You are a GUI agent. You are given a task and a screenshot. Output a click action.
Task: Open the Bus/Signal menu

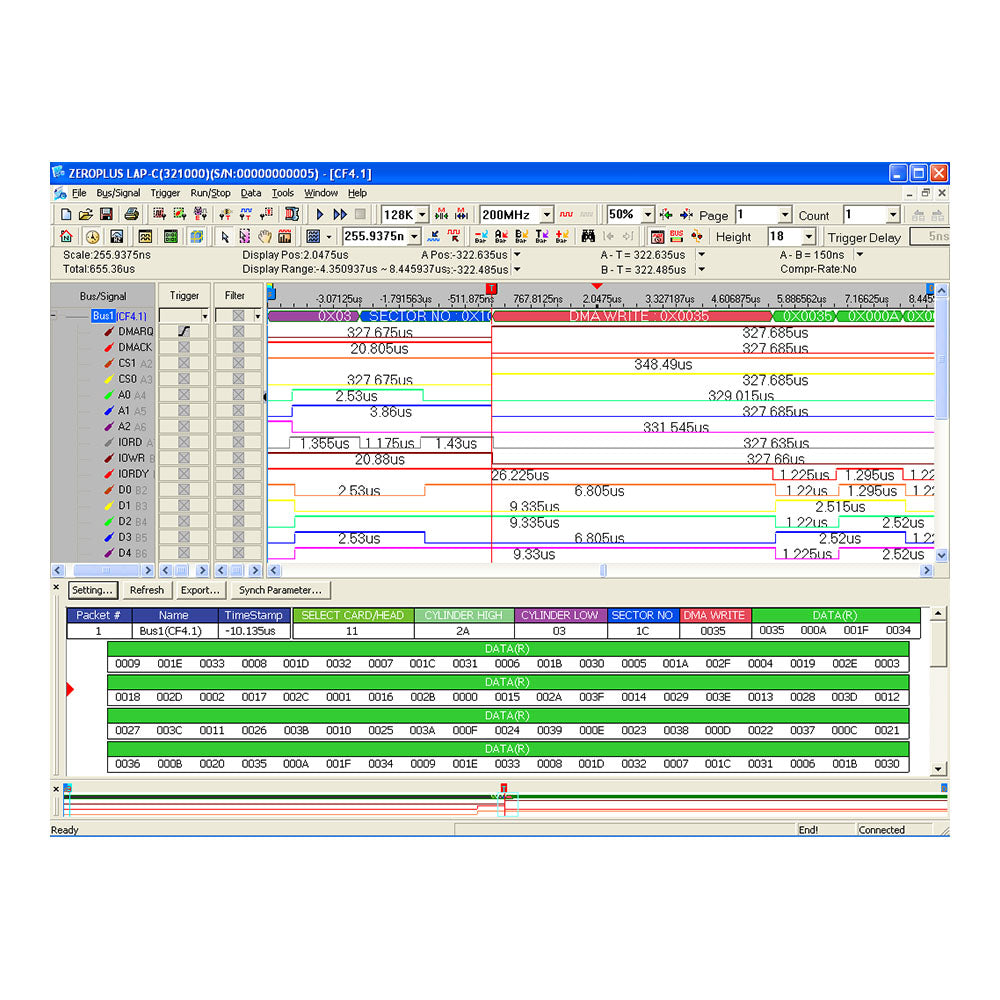coord(120,192)
